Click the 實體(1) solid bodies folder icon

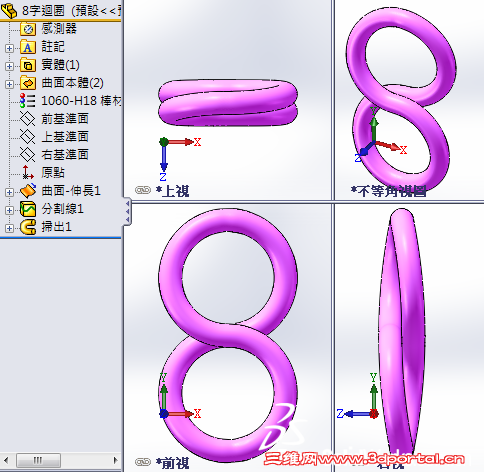point(28,65)
